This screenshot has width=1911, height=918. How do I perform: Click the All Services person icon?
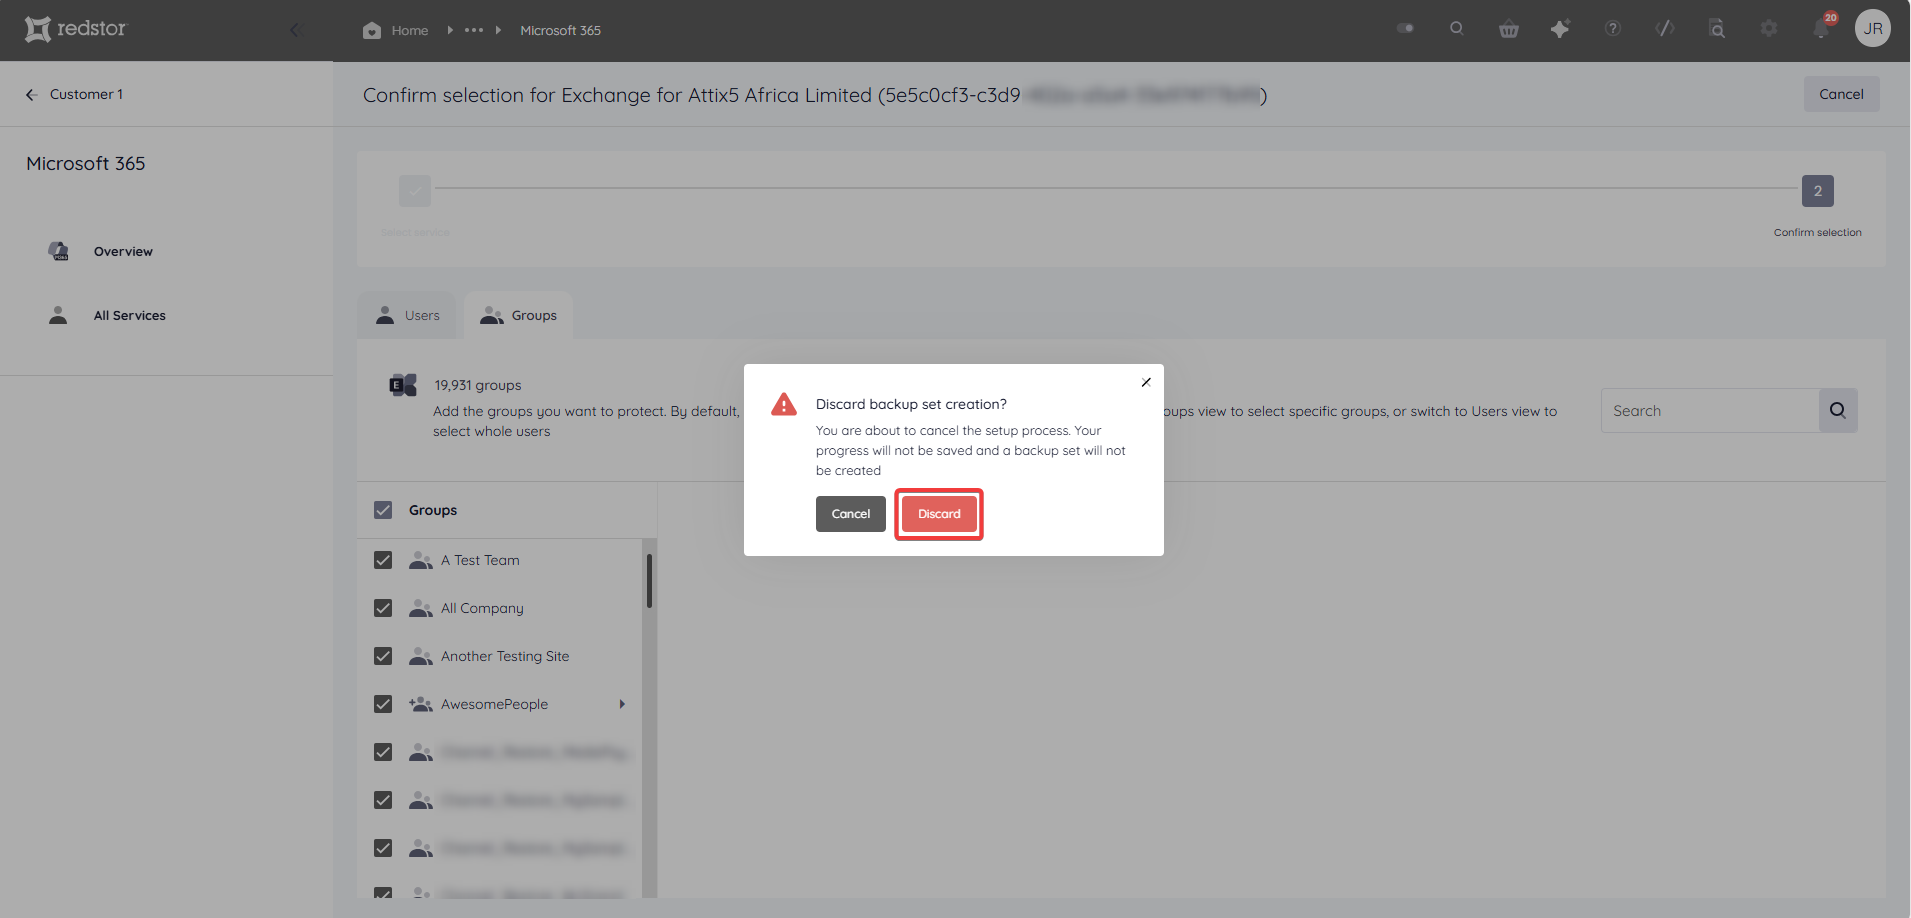pos(58,315)
